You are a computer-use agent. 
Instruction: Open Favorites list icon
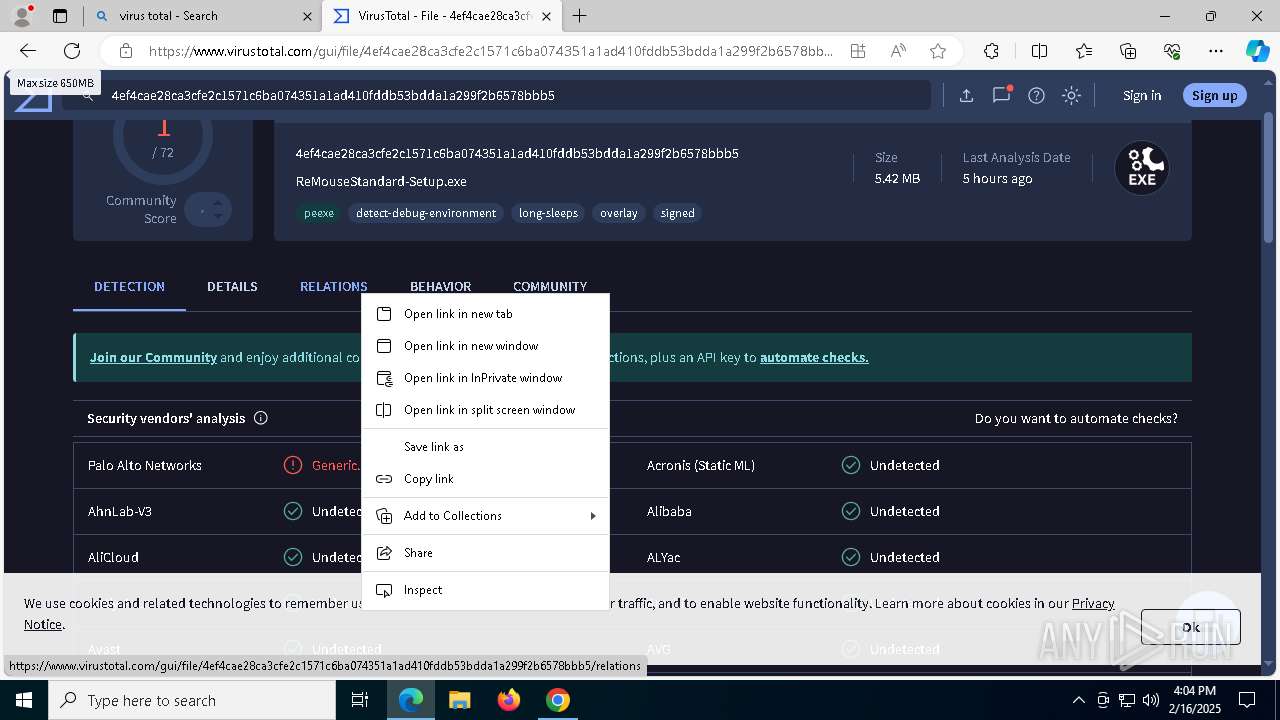click(x=1084, y=51)
